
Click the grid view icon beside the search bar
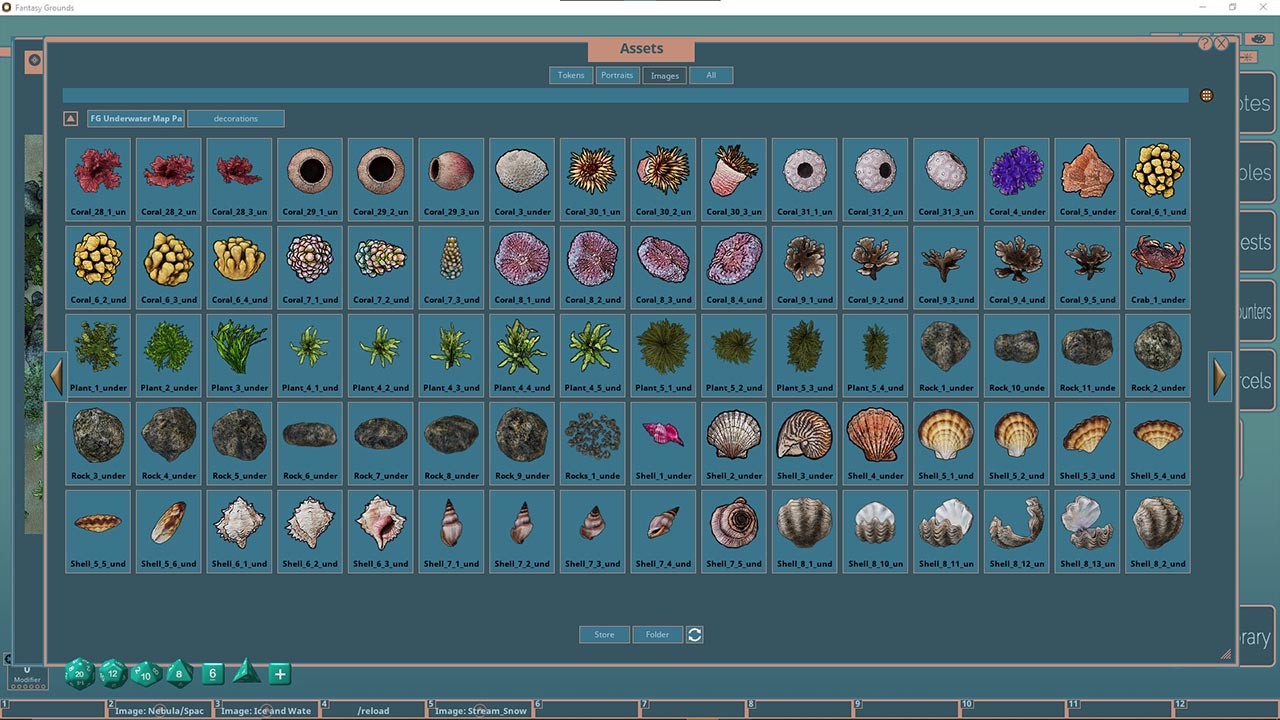[x=1206, y=94]
